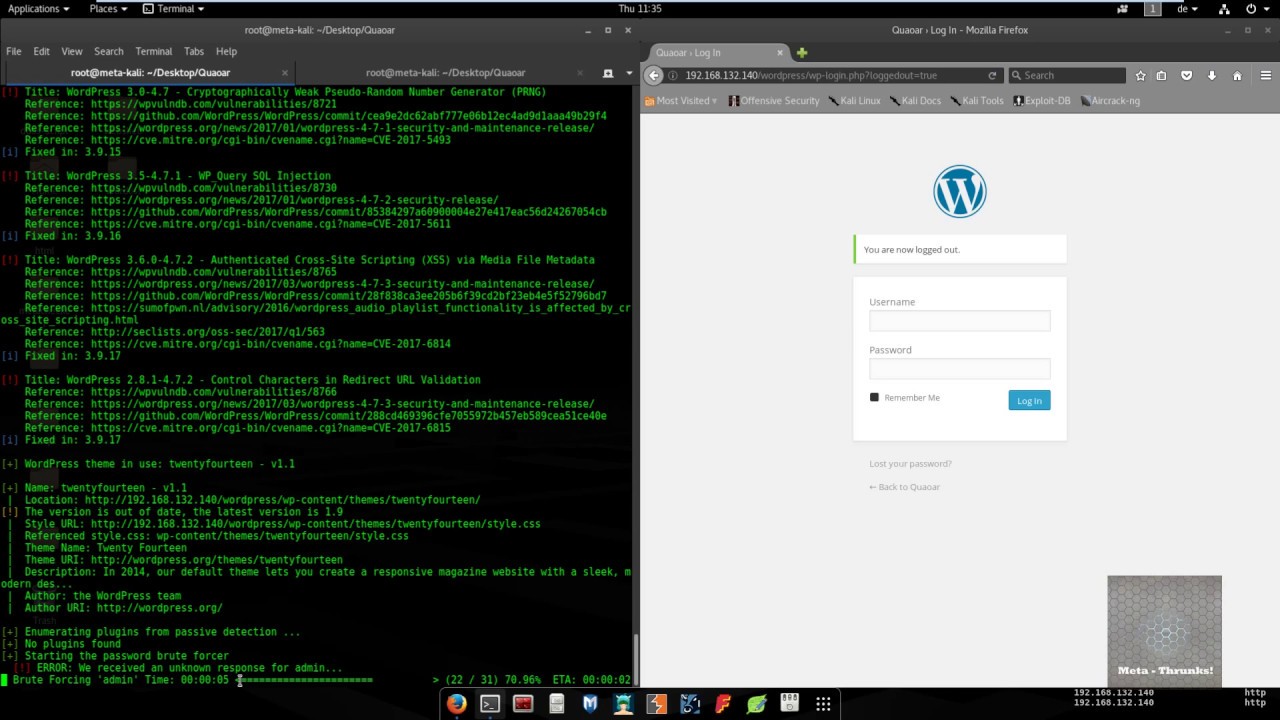Open the terminal Search menu
1280x720 pixels.
click(x=109, y=51)
